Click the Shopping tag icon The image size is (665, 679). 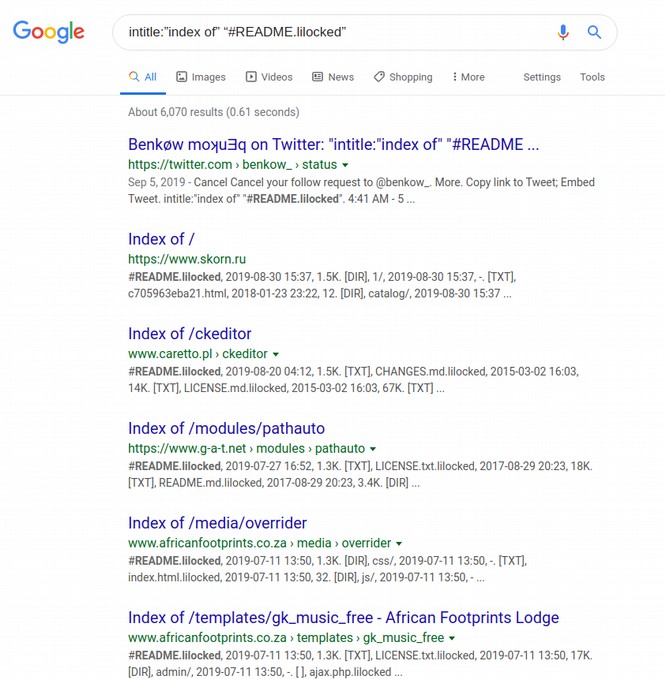tap(379, 77)
